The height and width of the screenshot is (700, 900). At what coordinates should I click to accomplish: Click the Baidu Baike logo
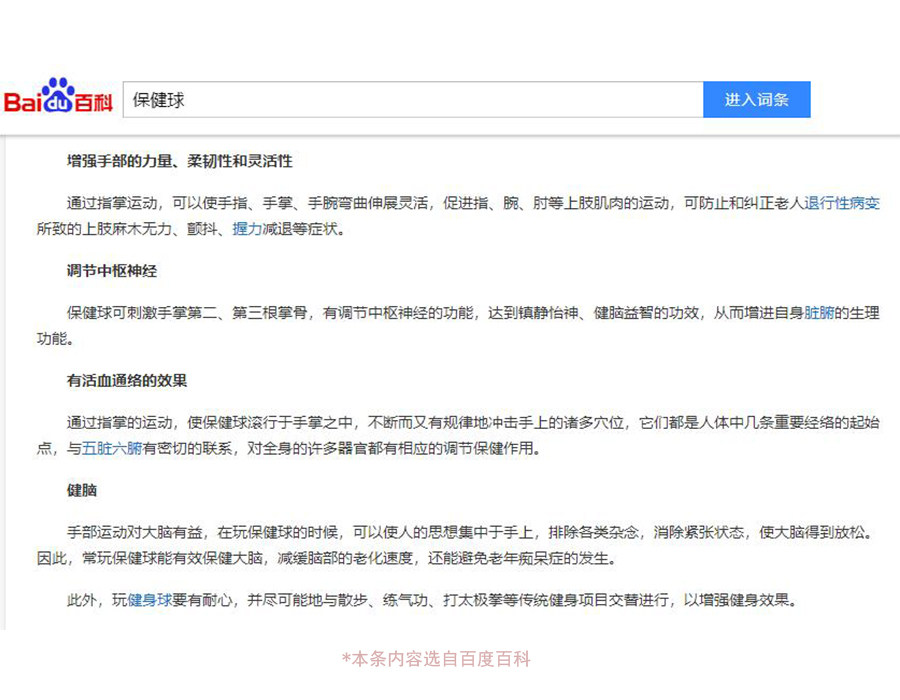tap(58, 96)
